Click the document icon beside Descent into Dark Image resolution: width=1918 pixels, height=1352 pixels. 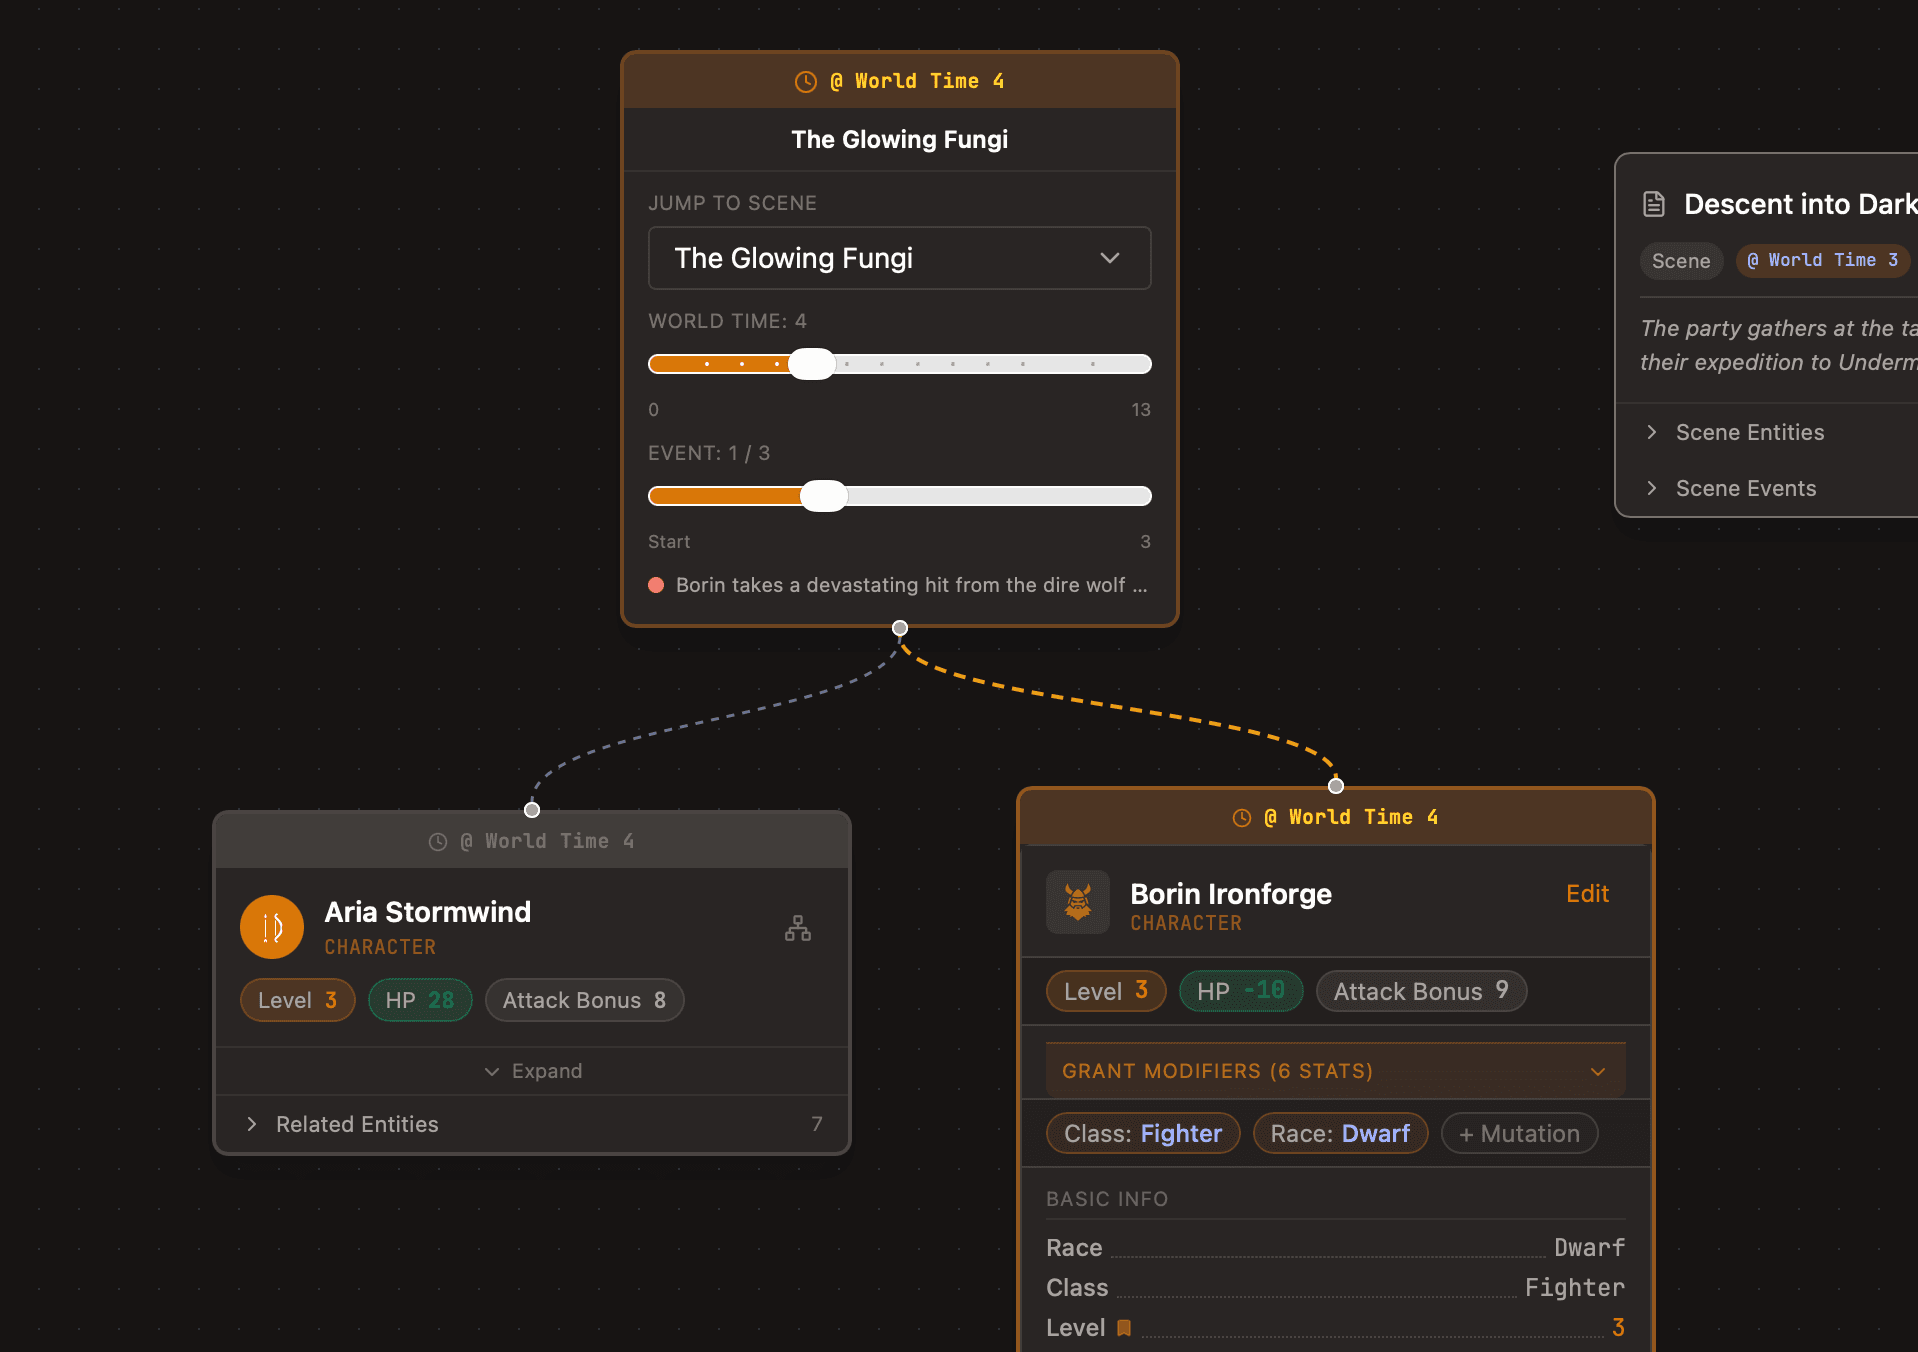point(1654,204)
